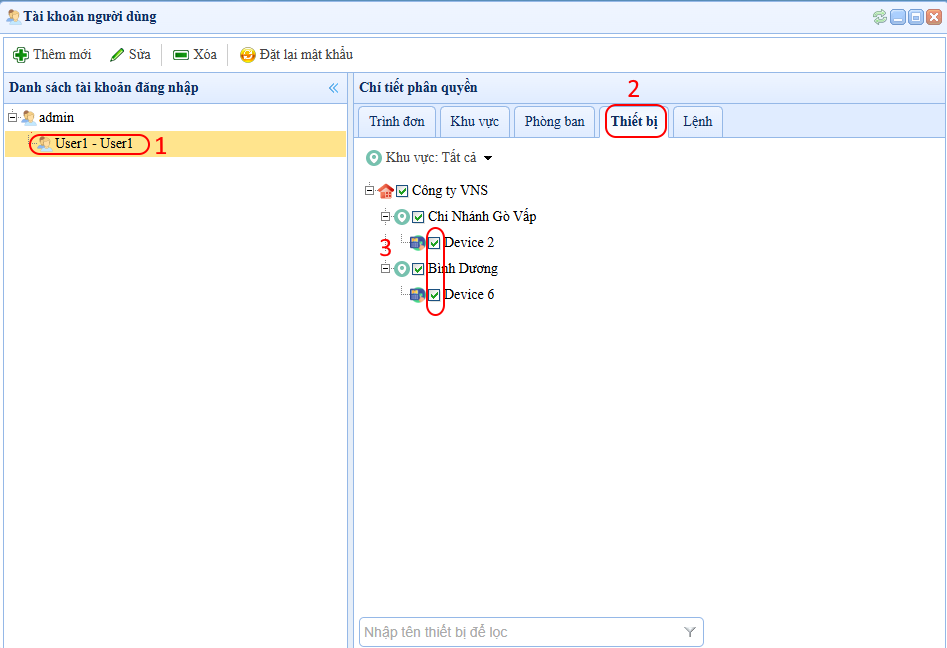Toggle the Công ty VNS checkbox
Viewport: 947px width, 648px height.
pos(402,191)
